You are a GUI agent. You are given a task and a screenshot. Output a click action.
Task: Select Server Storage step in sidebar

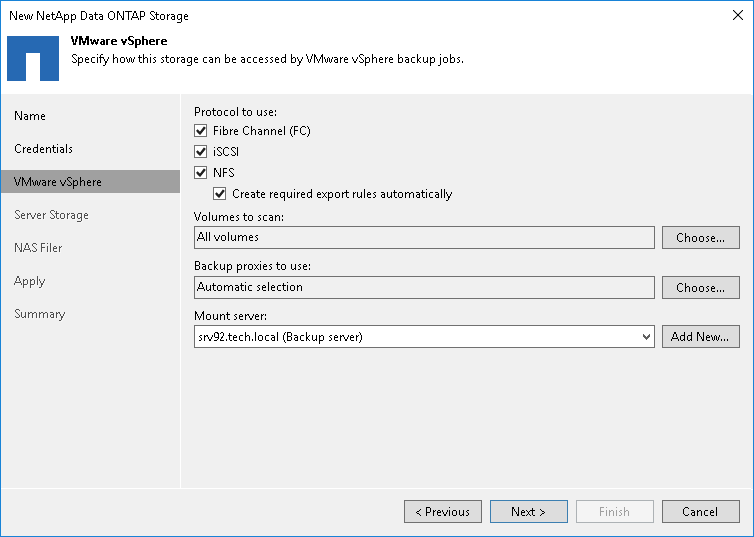[x=51, y=215]
